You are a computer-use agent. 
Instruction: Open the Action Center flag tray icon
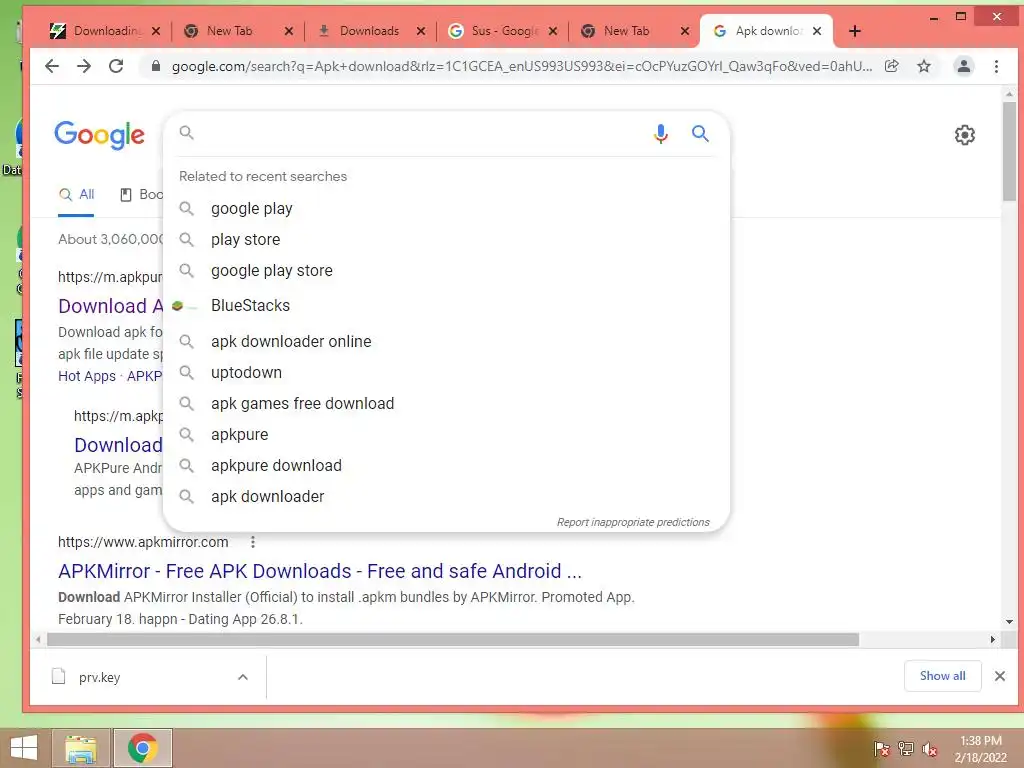(x=881, y=749)
